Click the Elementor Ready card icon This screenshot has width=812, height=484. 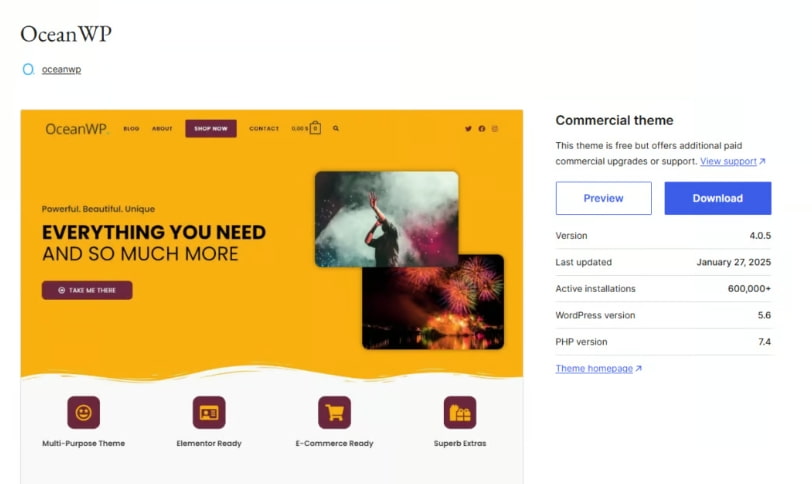click(x=209, y=413)
